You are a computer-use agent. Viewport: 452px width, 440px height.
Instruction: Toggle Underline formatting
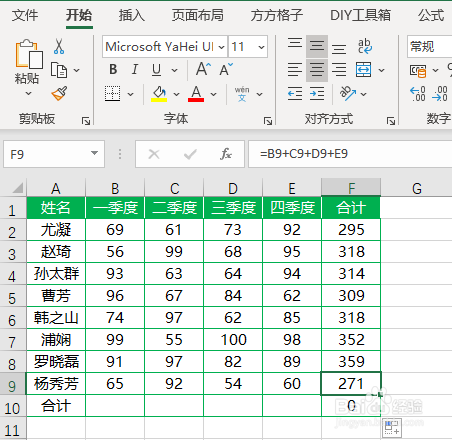click(156, 69)
